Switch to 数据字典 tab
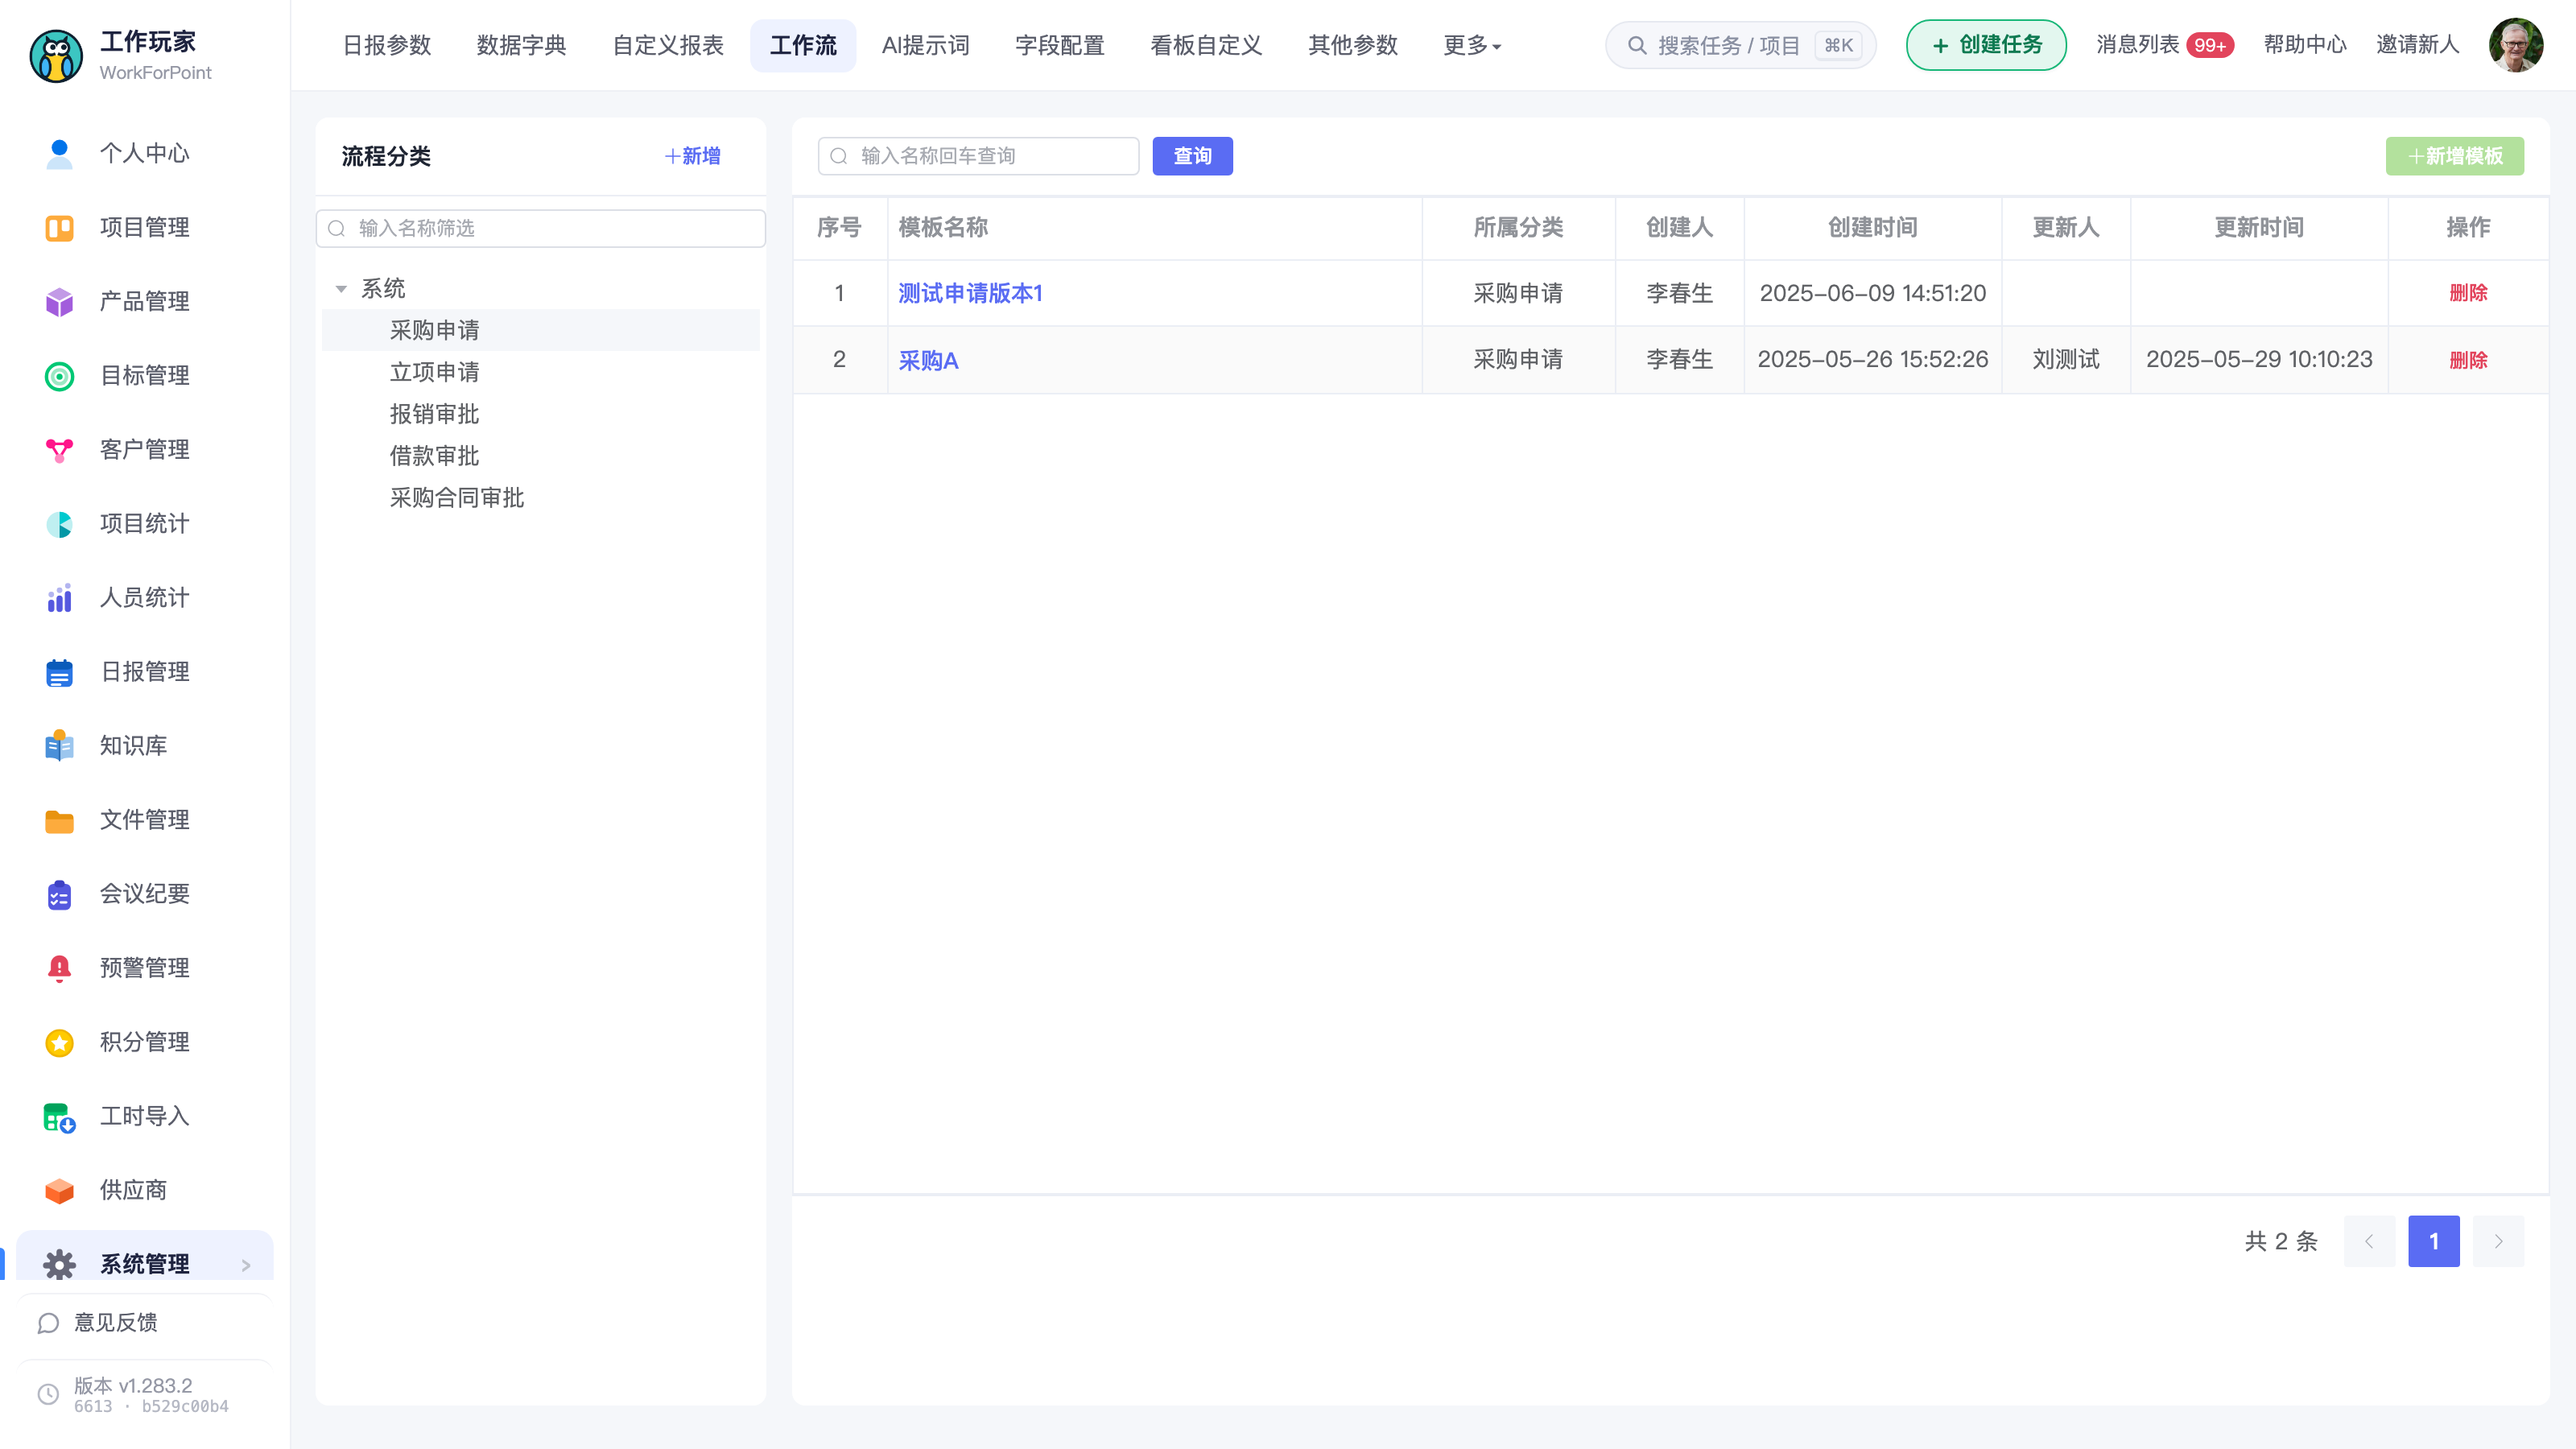Screen dimensions: 2576x1449 point(521,45)
